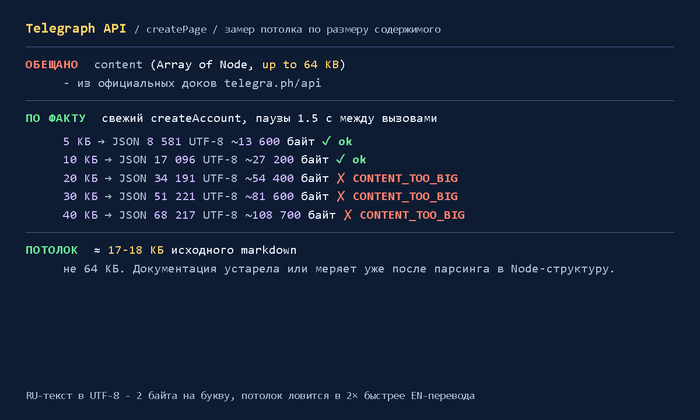Select the '40 КБ' row size label

pyautogui.click(x=80, y=215)
